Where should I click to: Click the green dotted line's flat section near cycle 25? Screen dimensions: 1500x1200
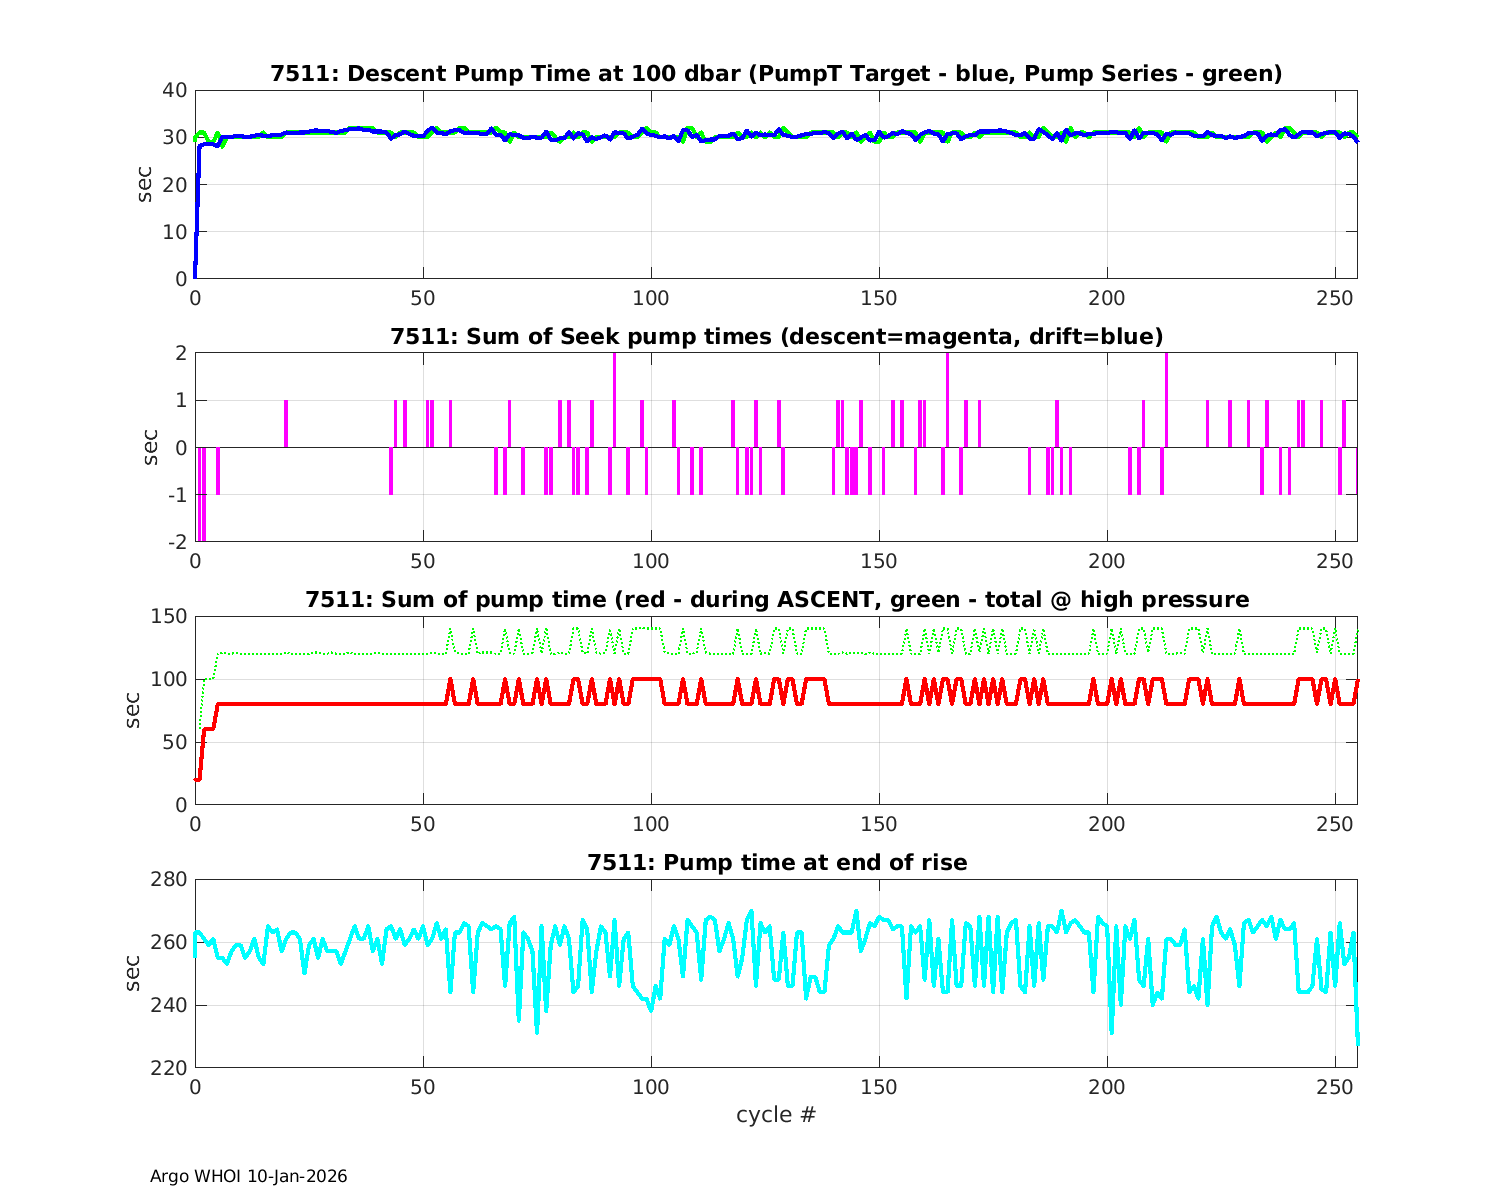(309, 654)
